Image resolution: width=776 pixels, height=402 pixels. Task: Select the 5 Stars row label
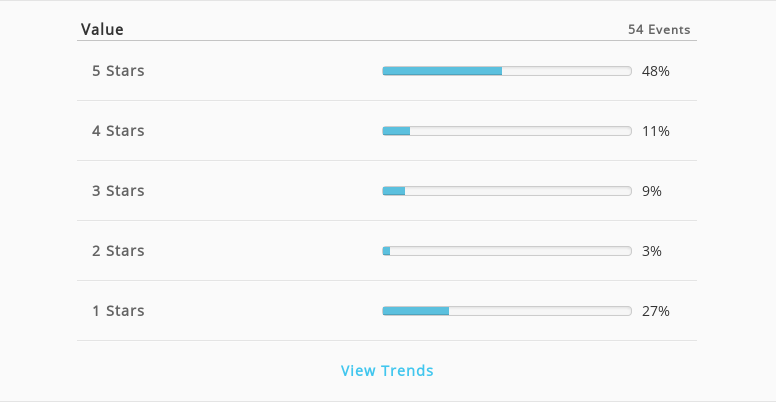click(118, 71)
